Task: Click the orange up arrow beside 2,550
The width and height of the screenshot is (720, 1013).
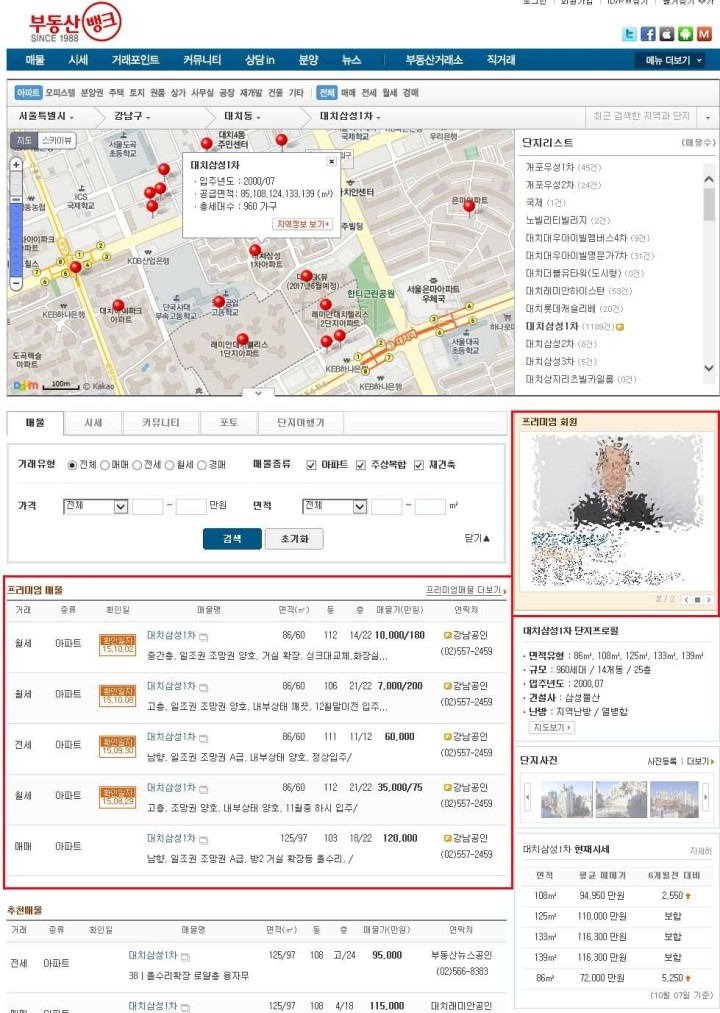Action: pyautogui.click(x=688, y=896)
